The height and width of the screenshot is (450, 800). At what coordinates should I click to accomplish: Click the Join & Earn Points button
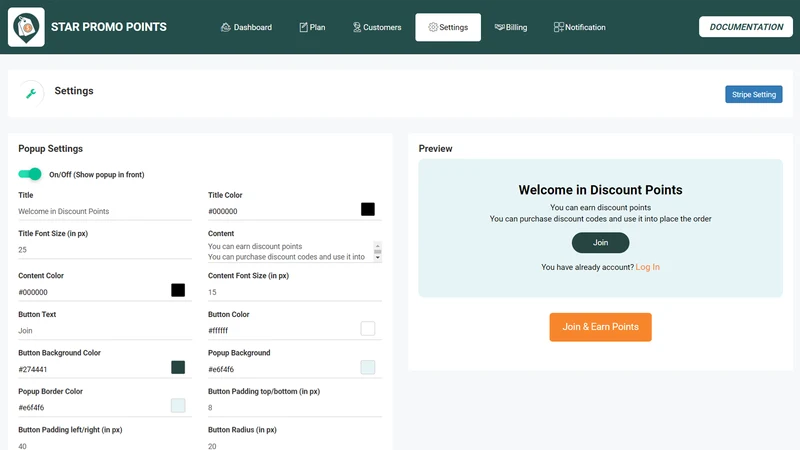[600, 327]
